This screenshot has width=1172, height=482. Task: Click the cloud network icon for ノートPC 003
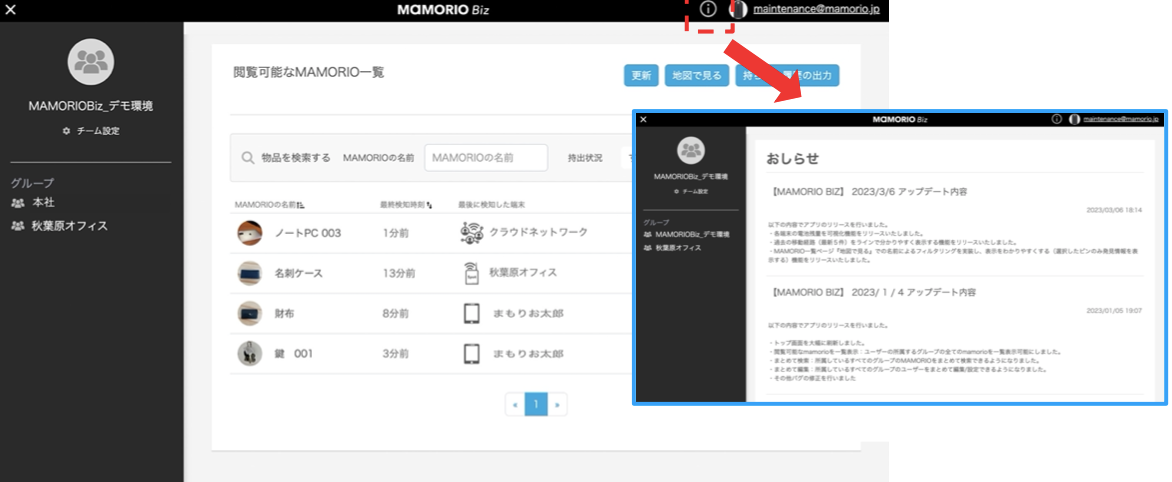click(471, 232)
